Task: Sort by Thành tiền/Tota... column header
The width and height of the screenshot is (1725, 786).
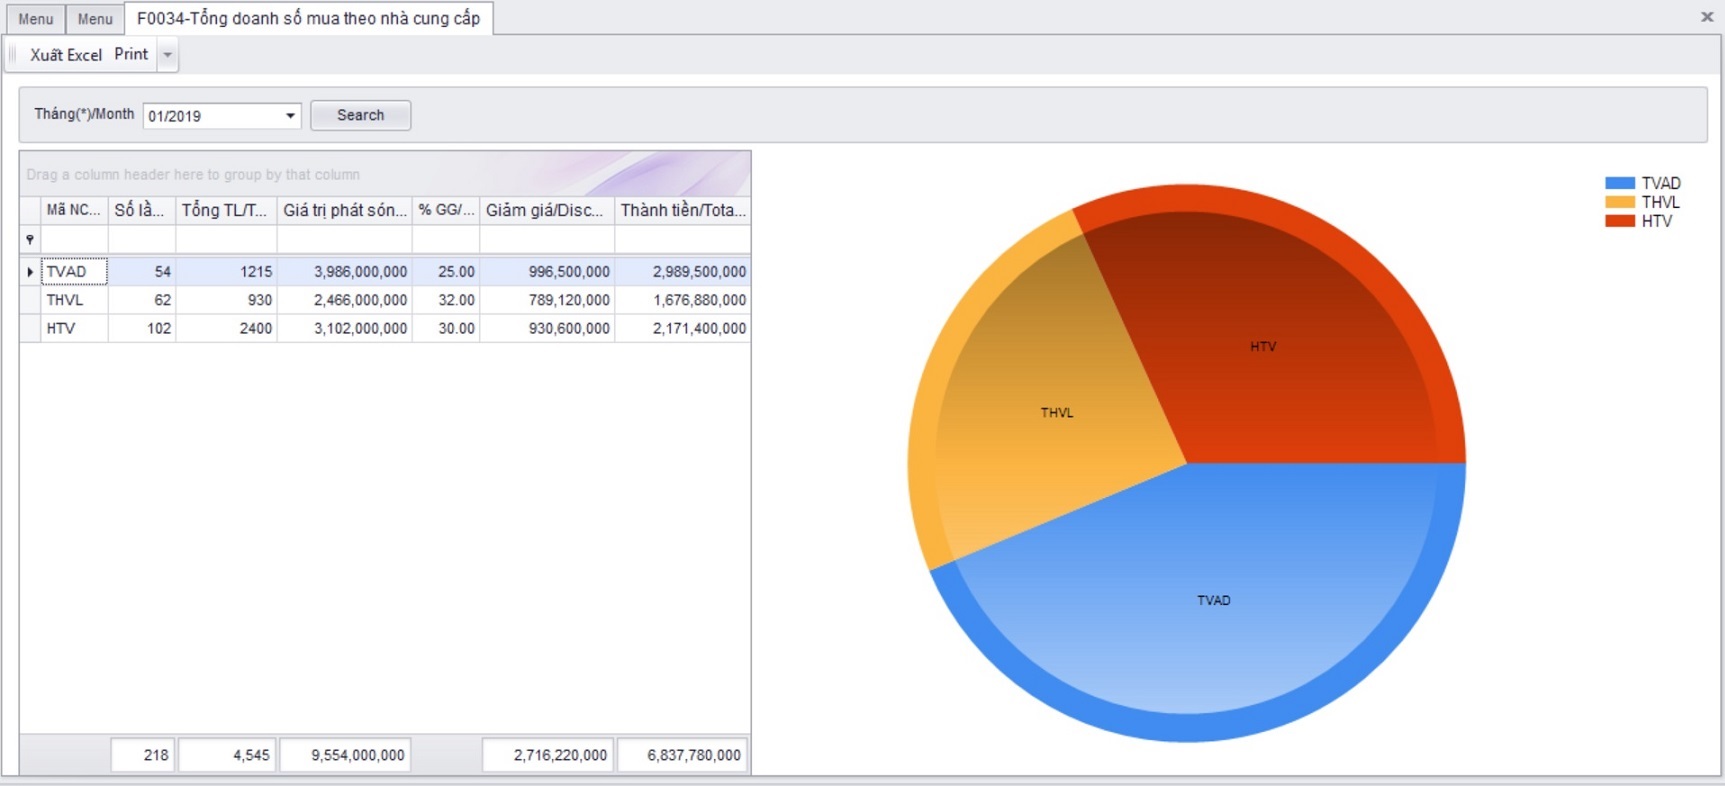Action: pyautogui.click(x=683, y=210)
